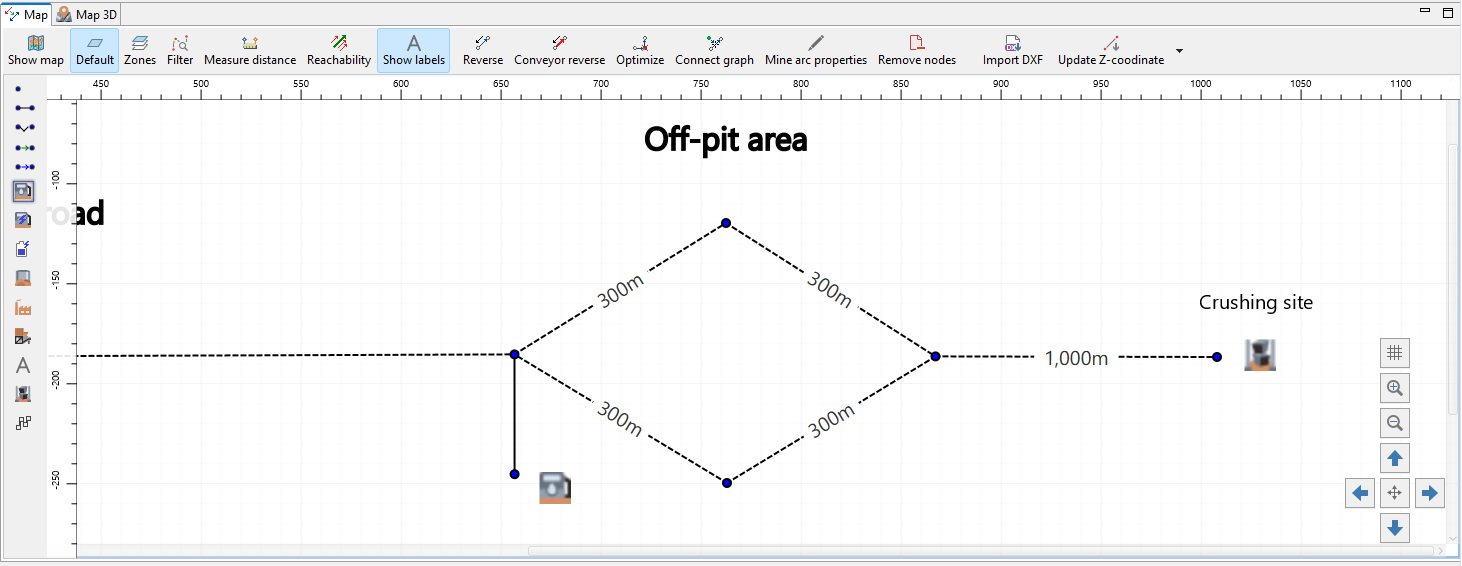Pan the map left with arrow button

1360,493
